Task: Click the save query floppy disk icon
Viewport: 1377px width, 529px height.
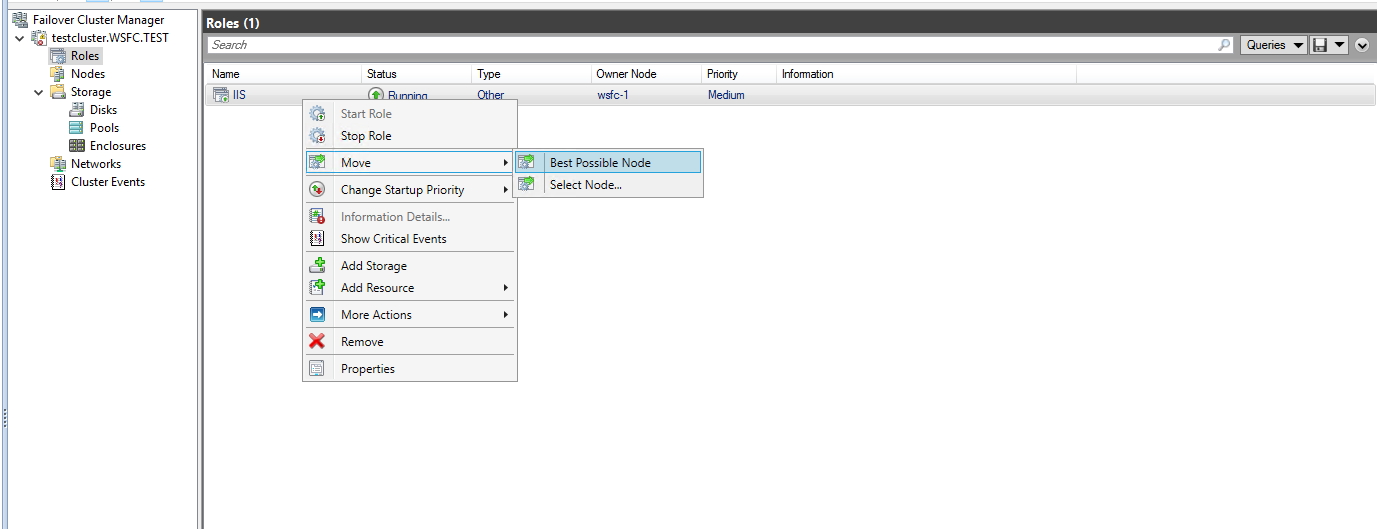Action: [x=1320, y=45]
